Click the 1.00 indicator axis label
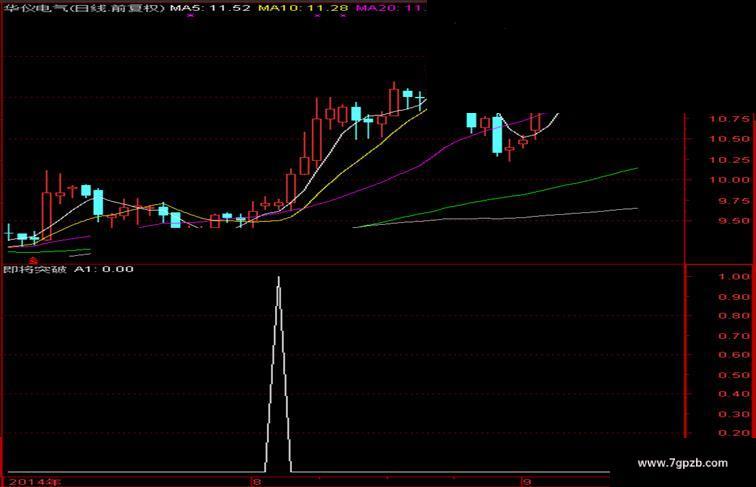This screenshot has height=487, width=756. click(x=734, y=277)
